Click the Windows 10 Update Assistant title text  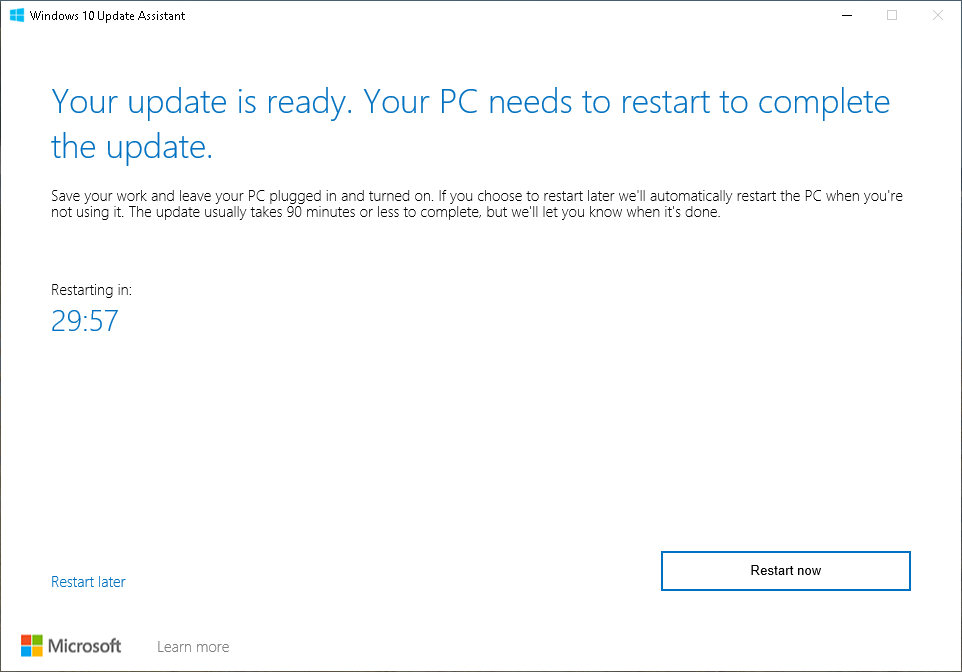click(x=105, y=15)
